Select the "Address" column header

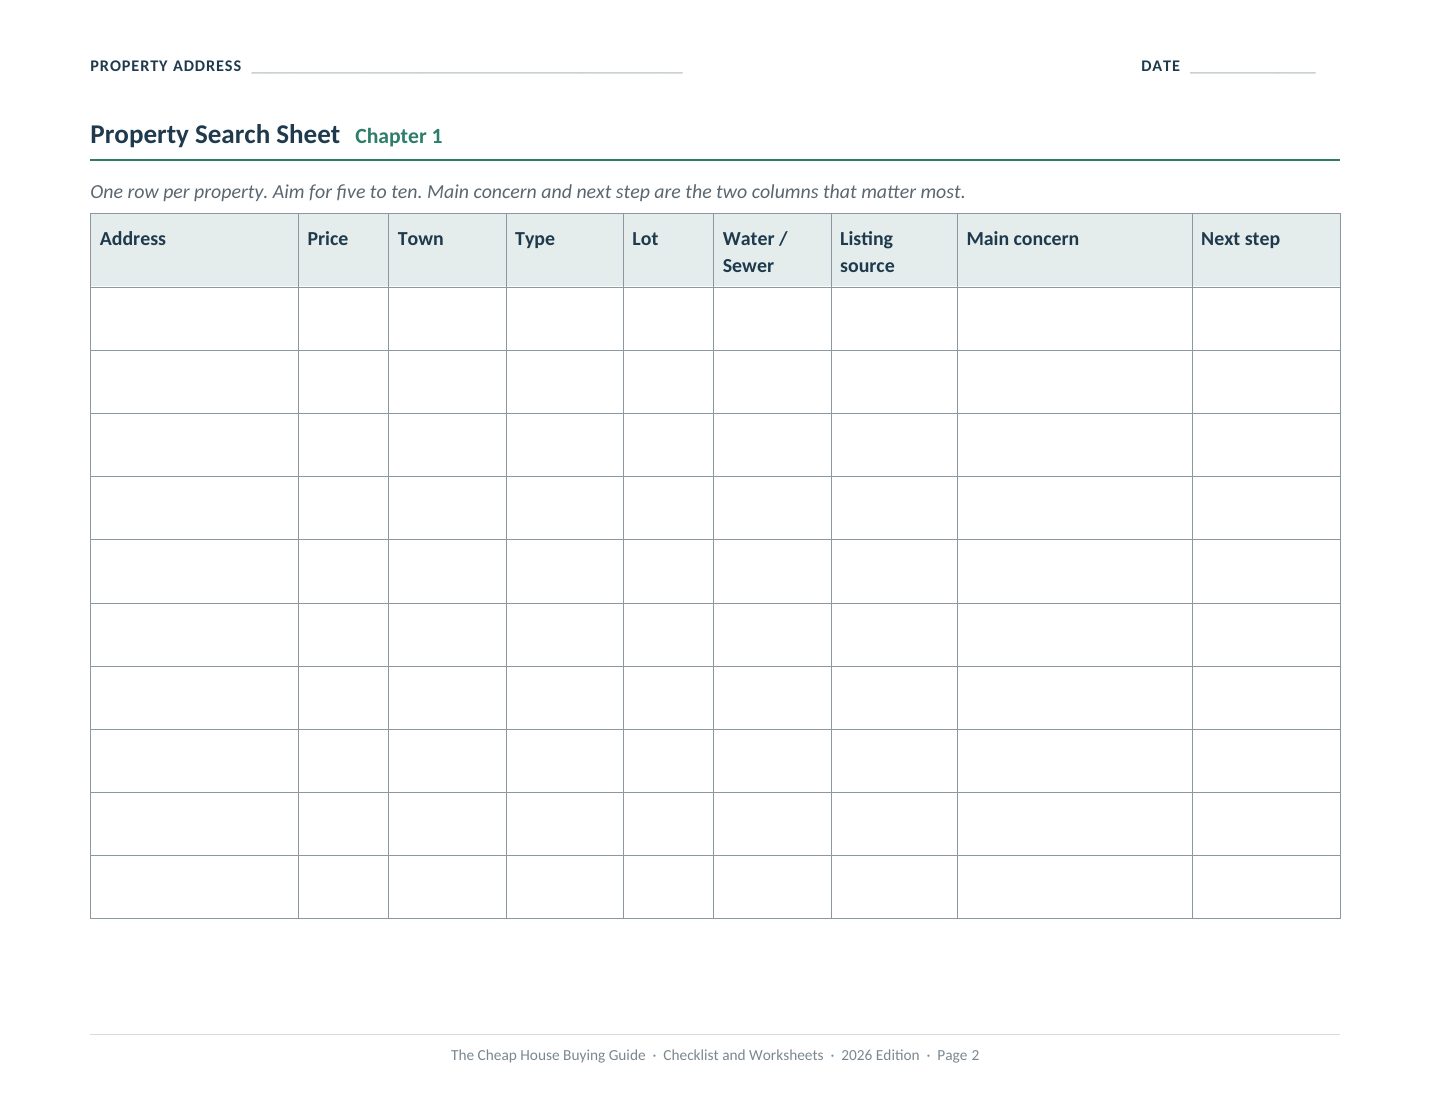click(194, 251)
